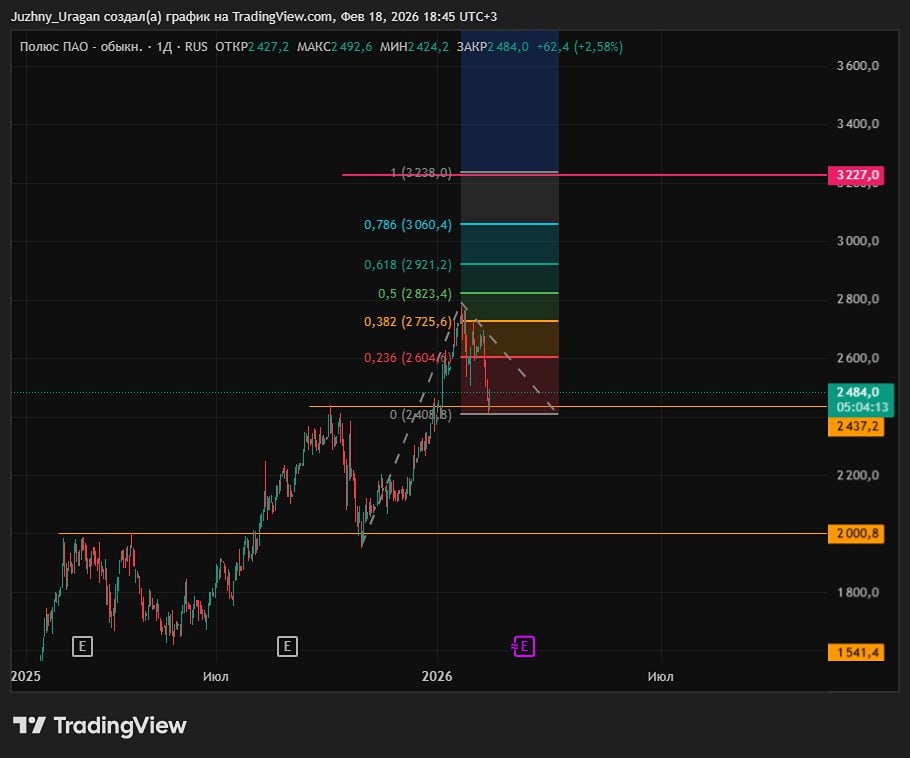Click the +62,4 (+2,58%) change value
The height and width of the screenshot is (758, 910).
point(580,47)
